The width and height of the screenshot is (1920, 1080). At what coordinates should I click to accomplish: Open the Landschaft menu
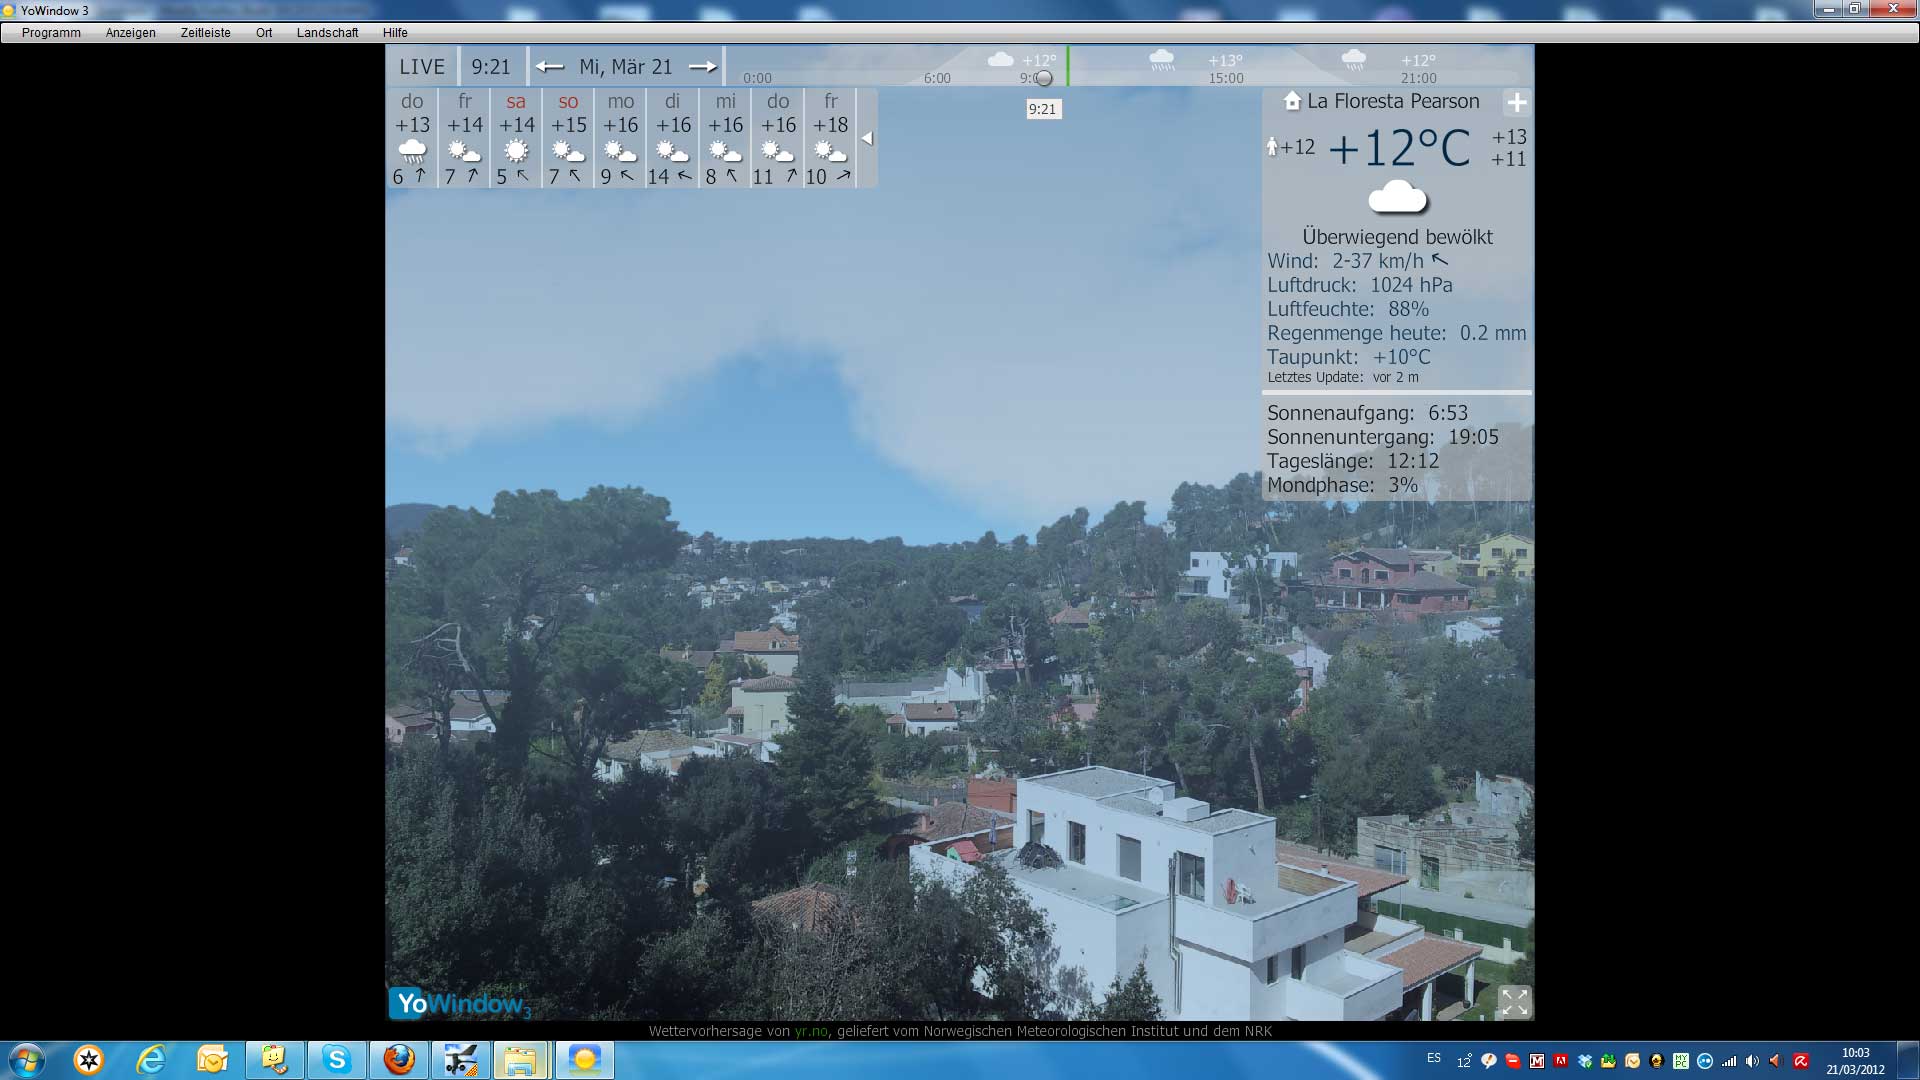327,33
